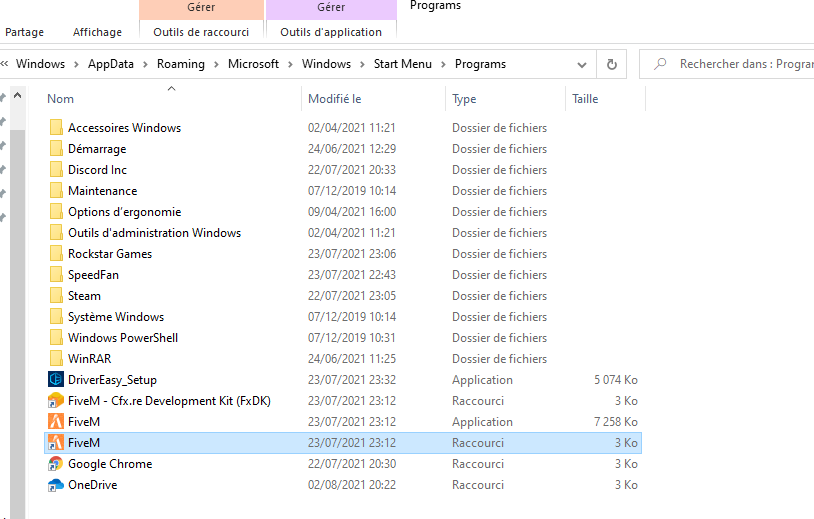Click the WinRAR folder icon

pos(56,359)
